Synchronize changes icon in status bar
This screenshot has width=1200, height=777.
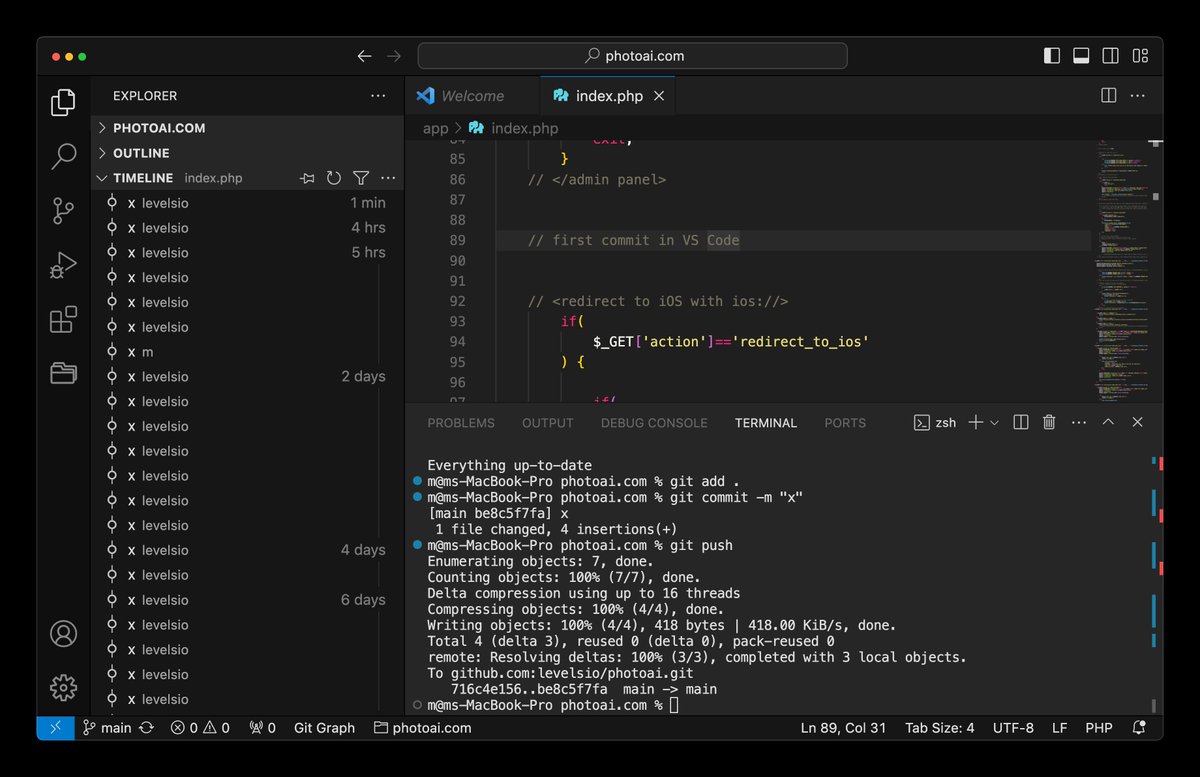pyautogui.click(x=147, y=728)
